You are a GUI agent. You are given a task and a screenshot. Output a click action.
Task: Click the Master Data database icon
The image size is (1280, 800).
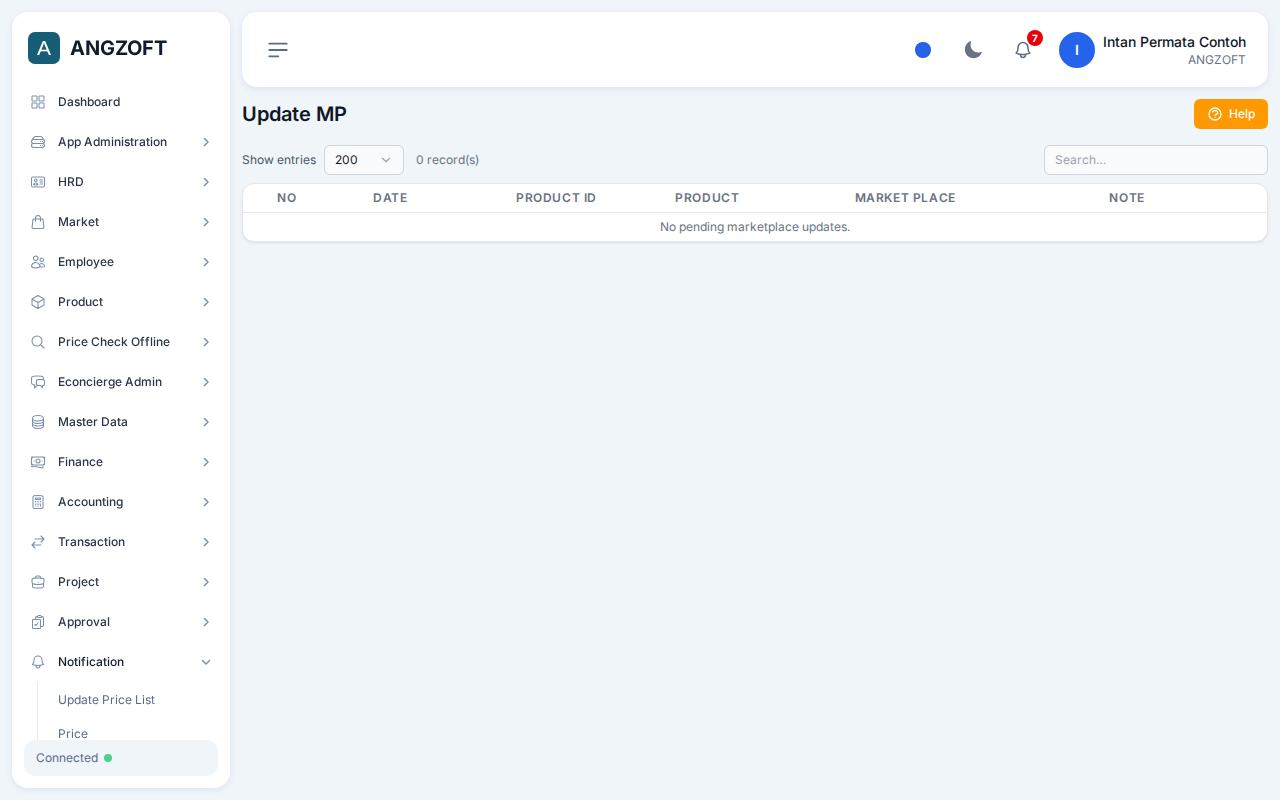[38, 422]
